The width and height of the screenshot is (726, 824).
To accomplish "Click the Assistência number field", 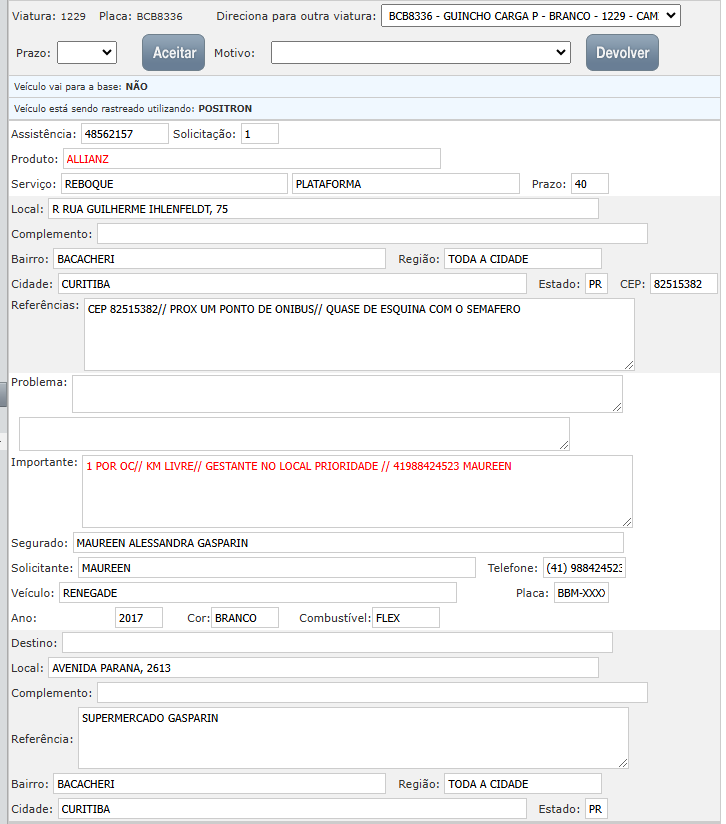I will coord(124,134).
